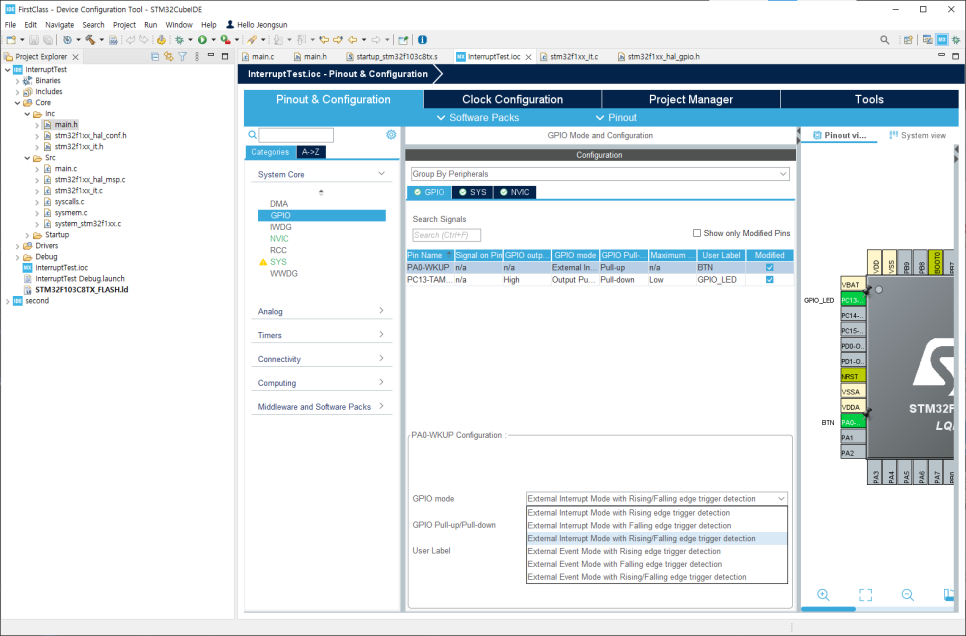The width and height of the screenshot is (966, 636).
Task: Collapse the System Core category
Action: (x=381, y=174)
